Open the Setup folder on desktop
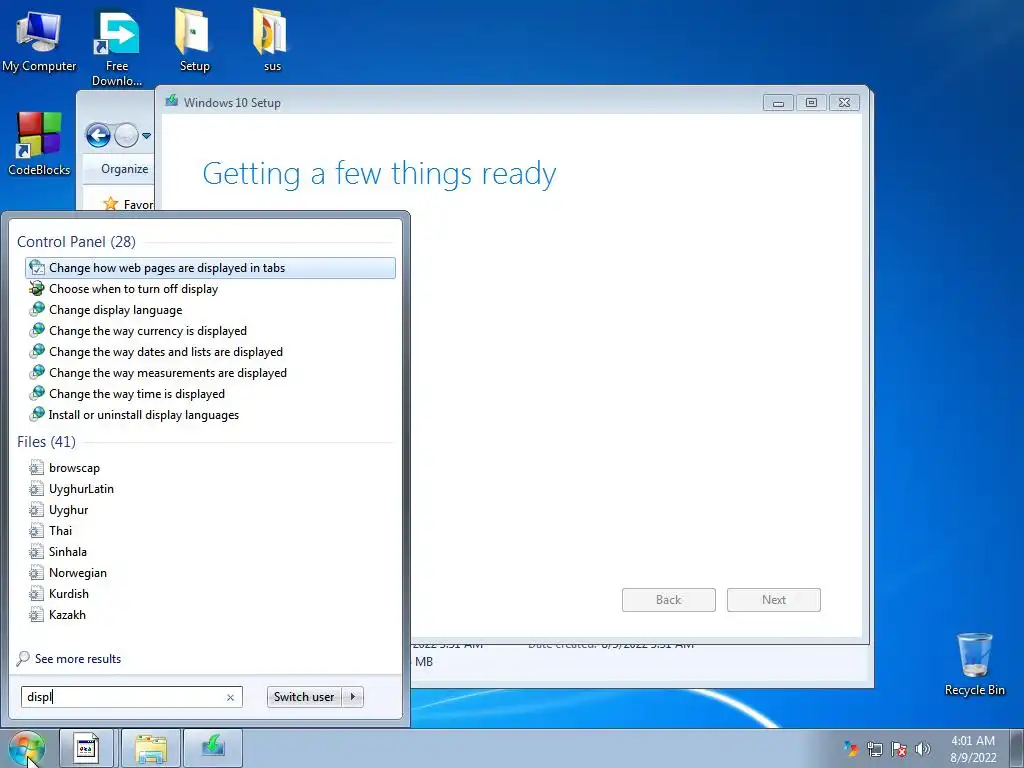Viewport: 1024px width, 768px height. (194, 40)
